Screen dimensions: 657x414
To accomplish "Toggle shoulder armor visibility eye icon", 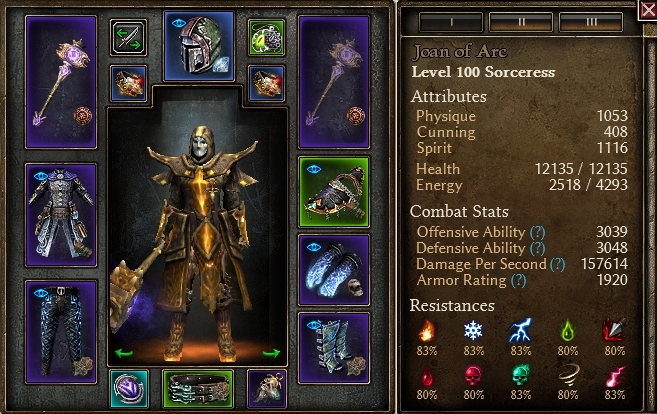I will click(313, 169).
